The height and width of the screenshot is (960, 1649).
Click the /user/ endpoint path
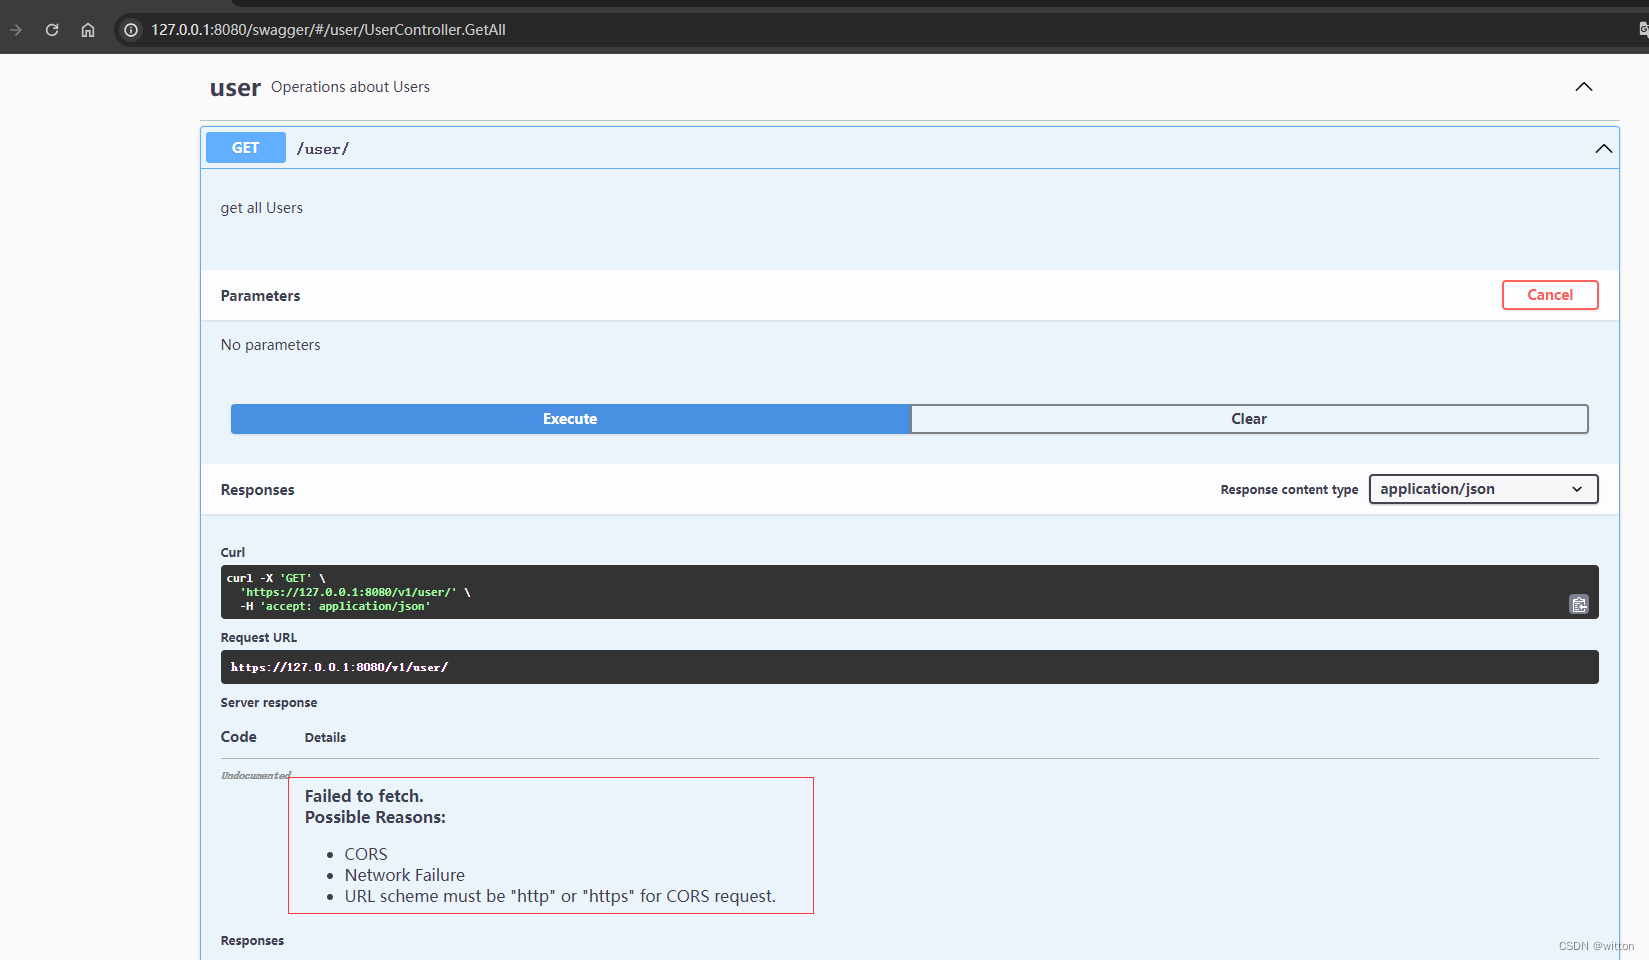323,149
